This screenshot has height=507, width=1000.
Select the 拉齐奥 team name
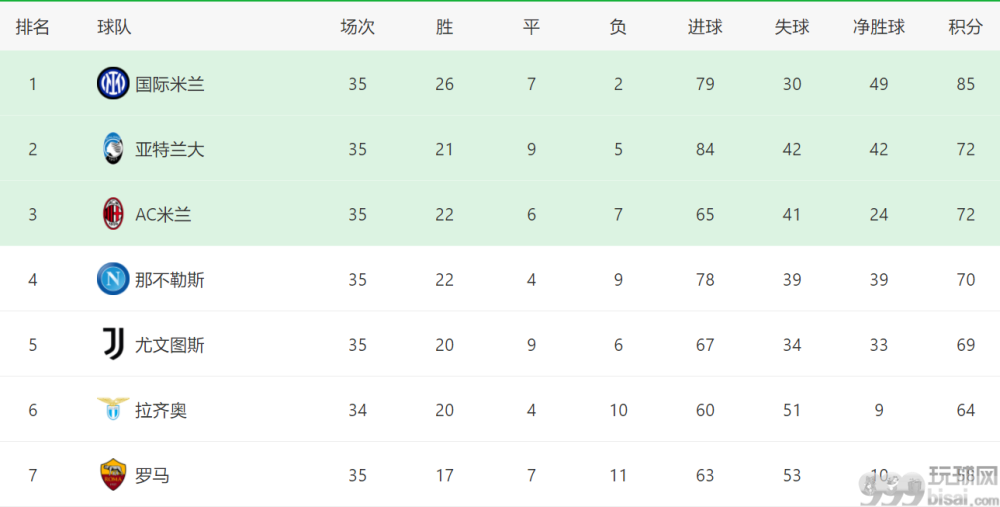pyautogui.click(x=161, y=410)
